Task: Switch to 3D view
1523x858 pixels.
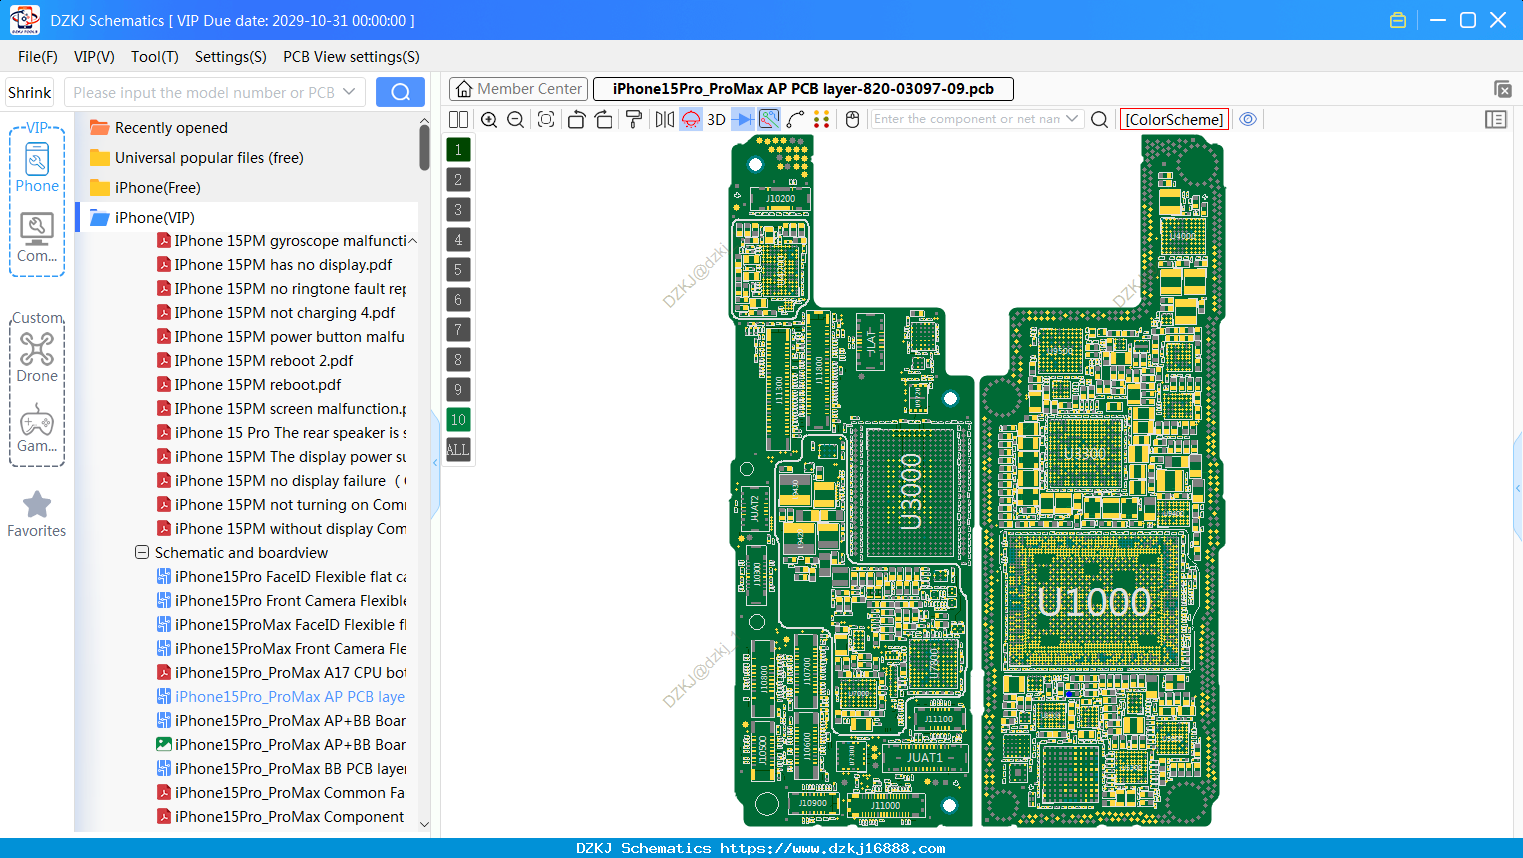Action: (x=716, y=120)
